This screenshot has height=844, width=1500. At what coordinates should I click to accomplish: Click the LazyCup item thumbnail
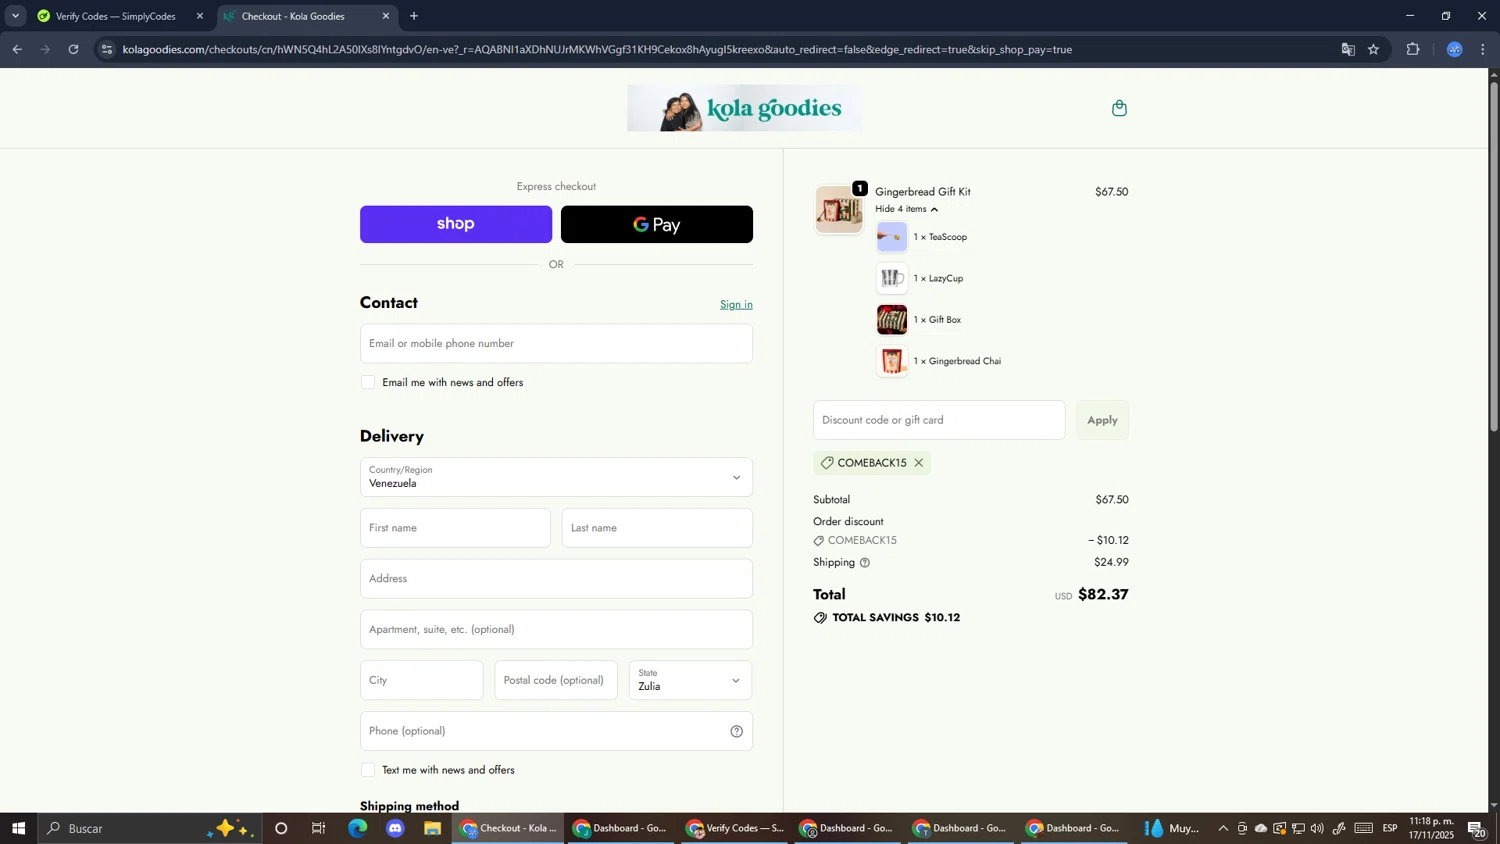tap(892, 278)
